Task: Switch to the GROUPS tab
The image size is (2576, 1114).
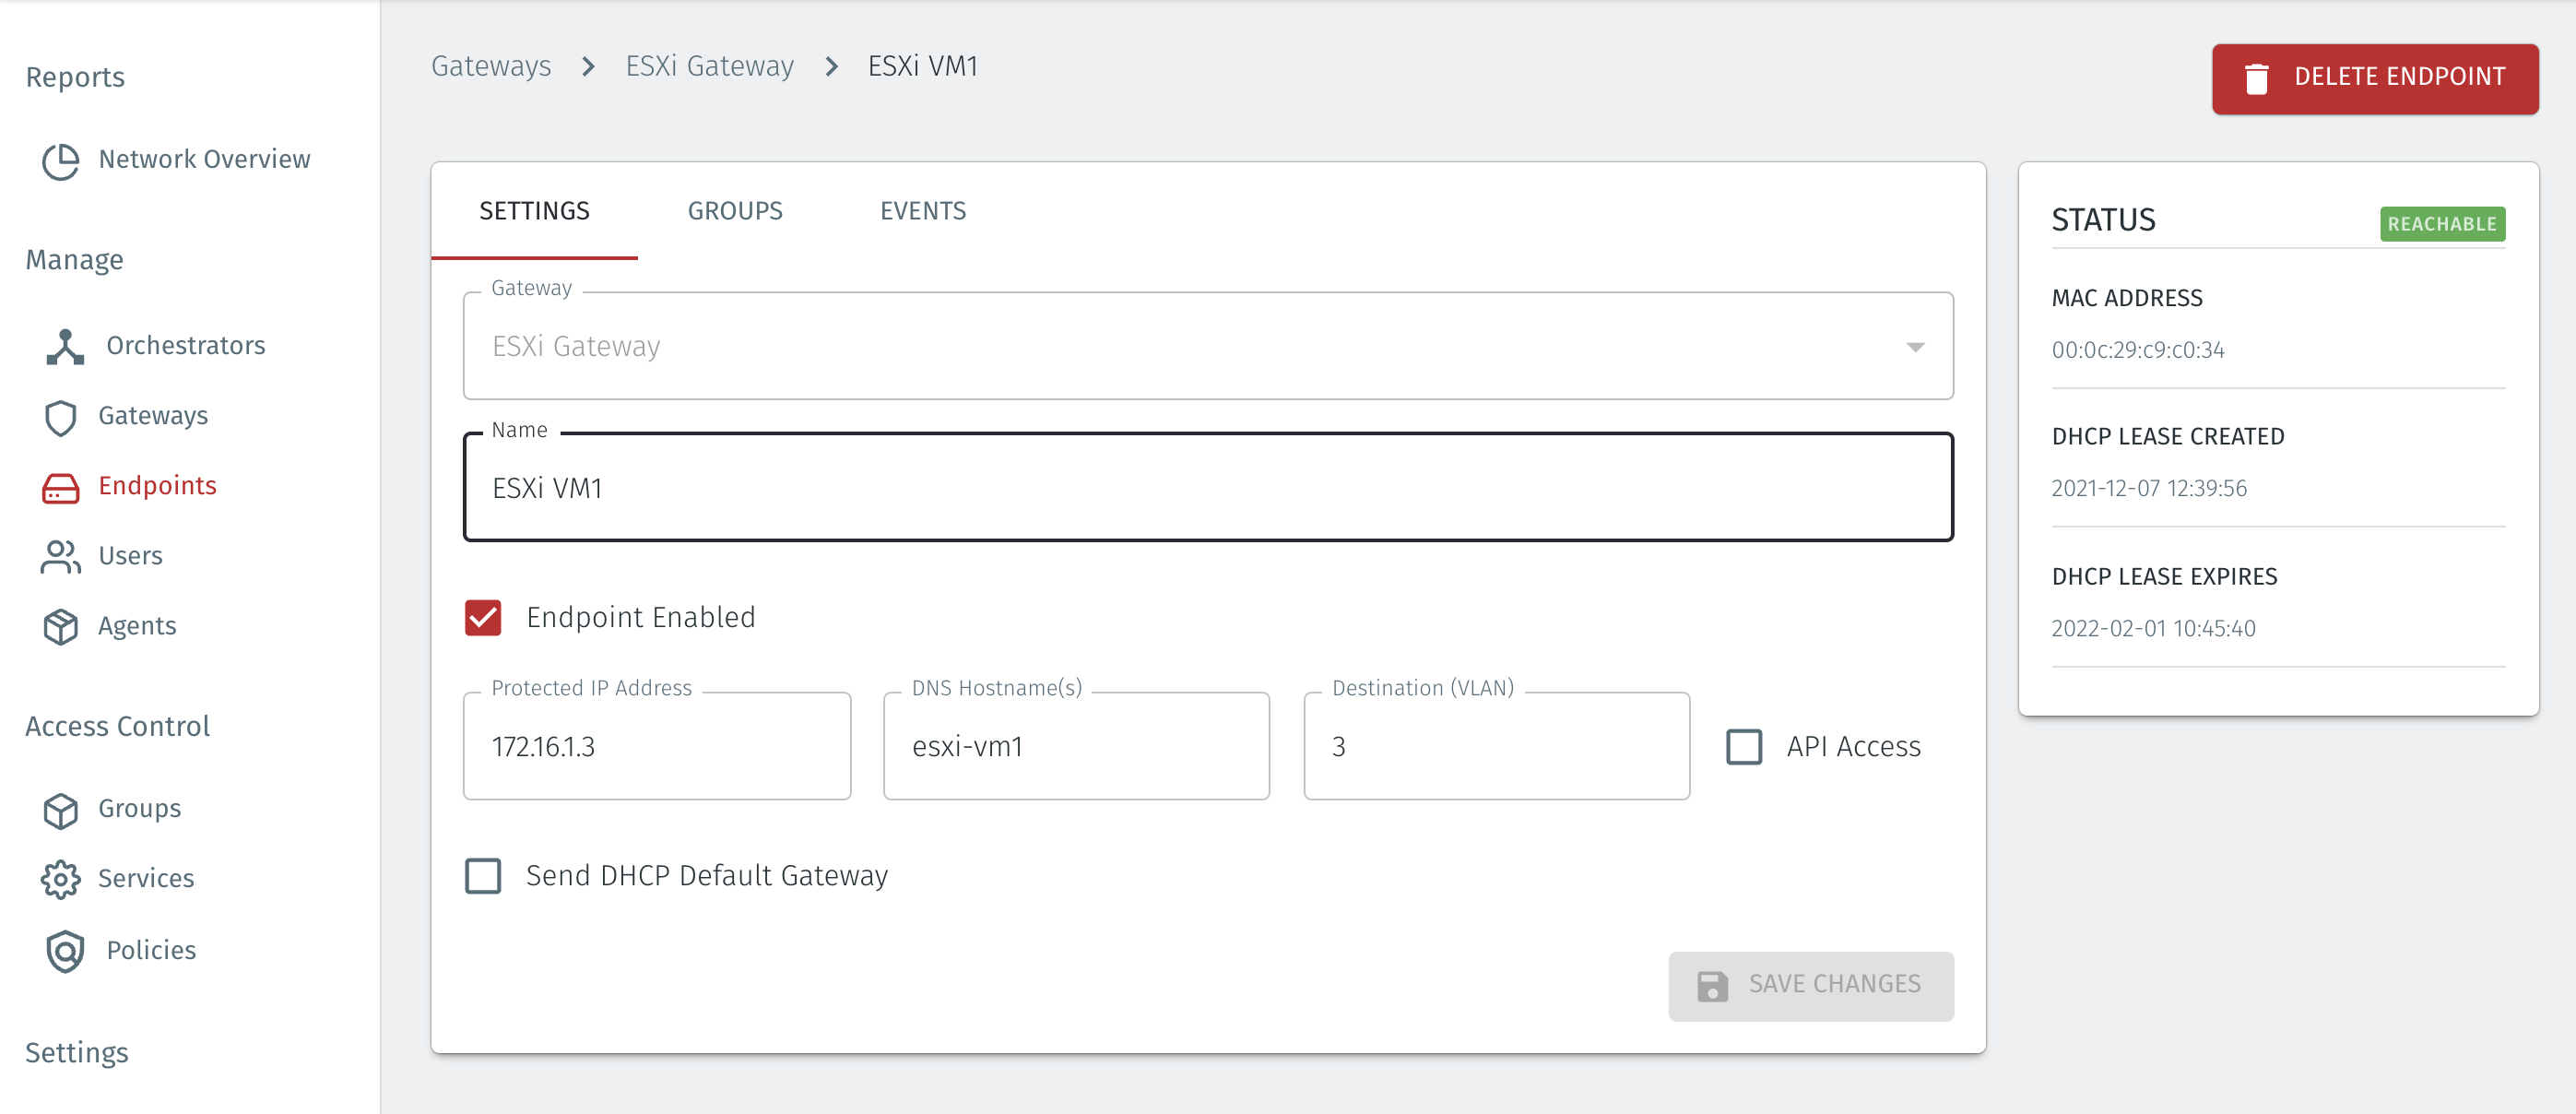Action: [x=734, y=211]
